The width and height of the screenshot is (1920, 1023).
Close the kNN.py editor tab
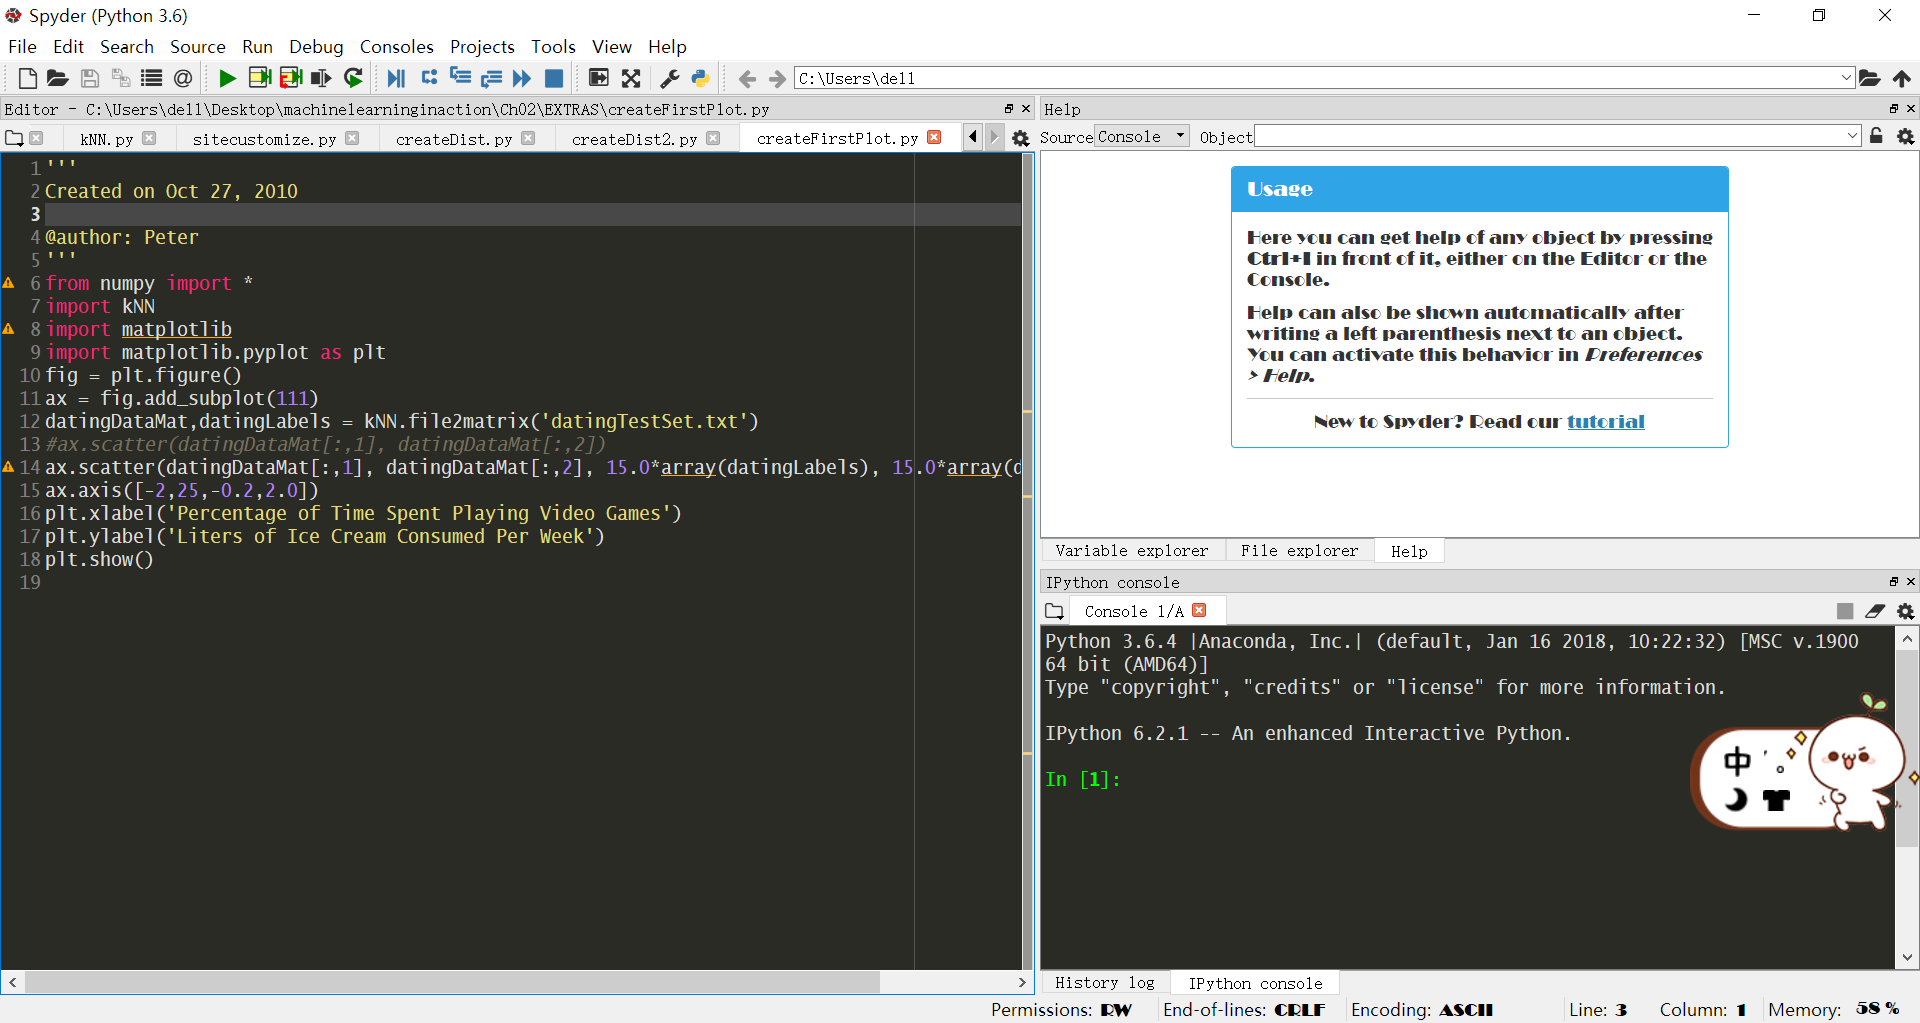[149, 138]
